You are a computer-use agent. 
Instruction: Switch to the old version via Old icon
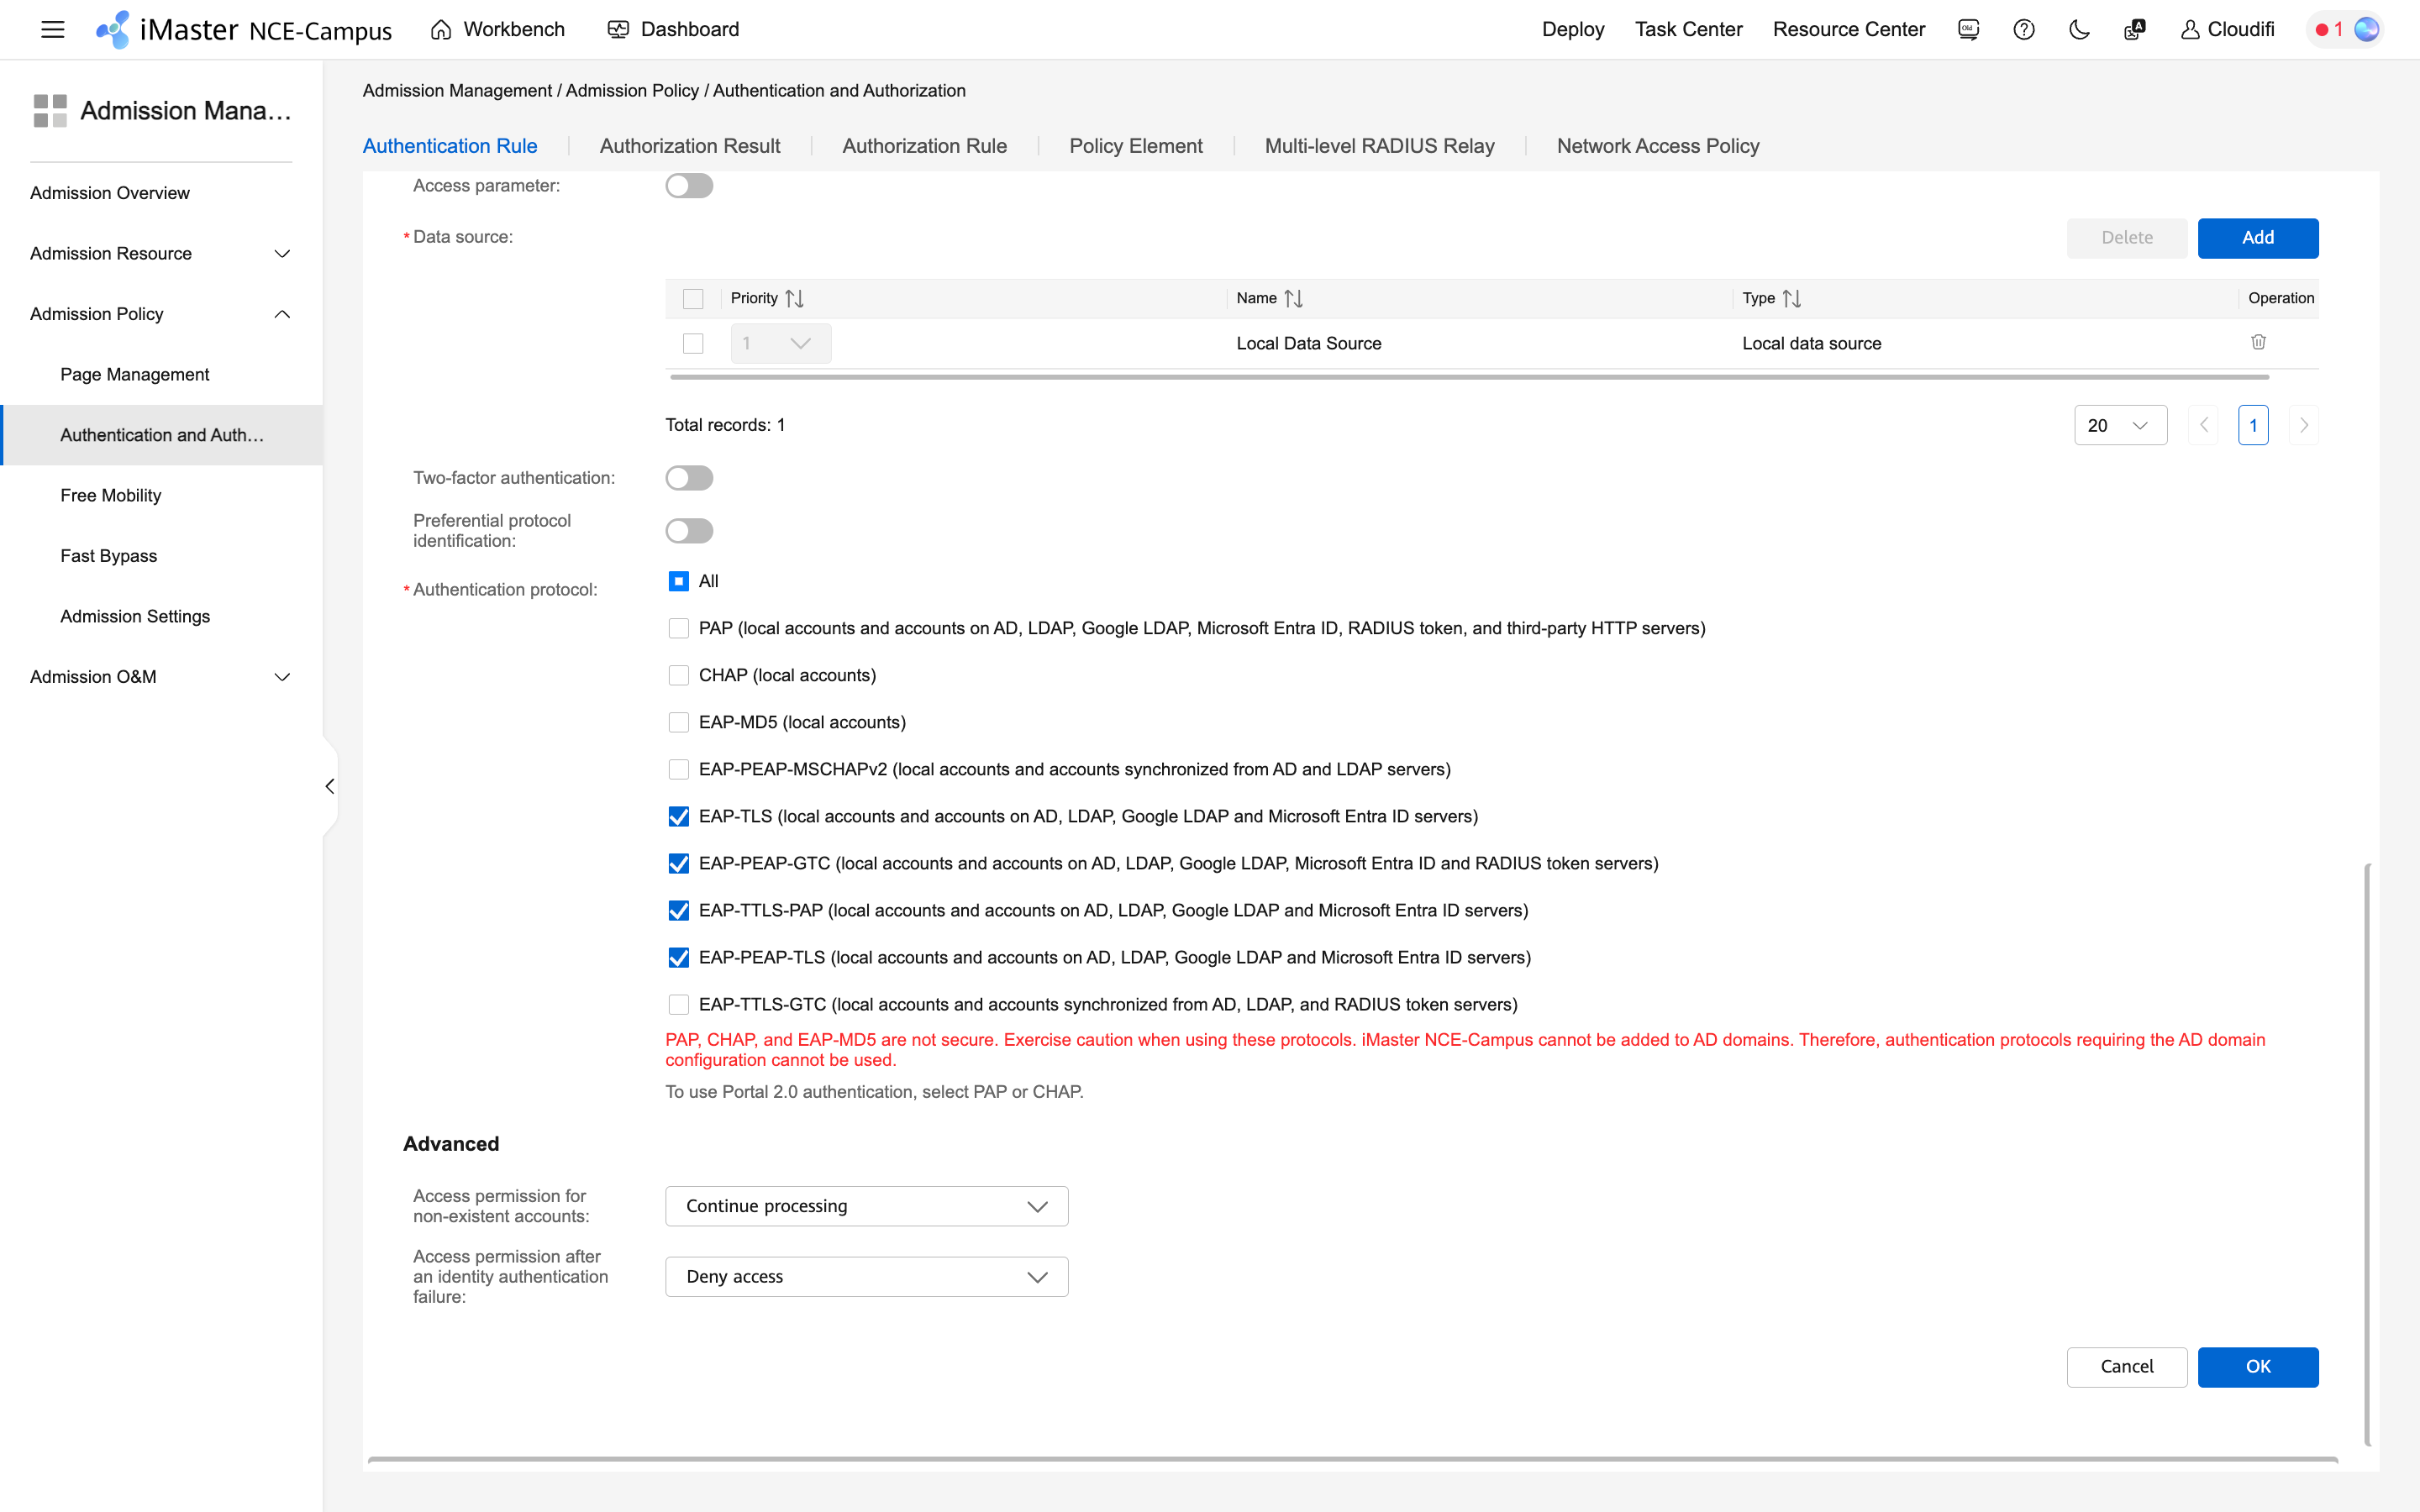[1967, 29]
